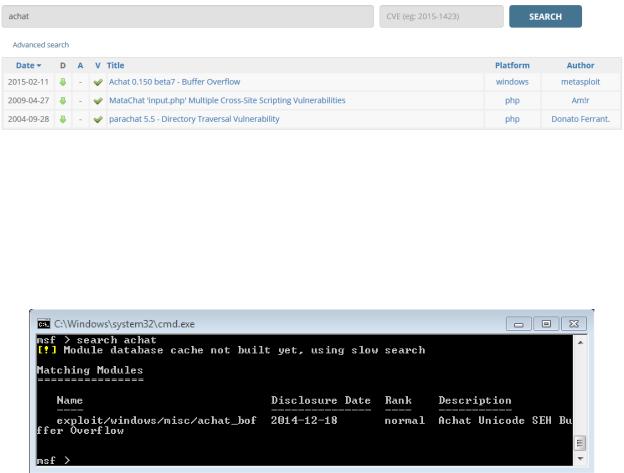The image size is (624, 473).
Task: Click the Matching Modules heading in console
Action: (90, 370)
